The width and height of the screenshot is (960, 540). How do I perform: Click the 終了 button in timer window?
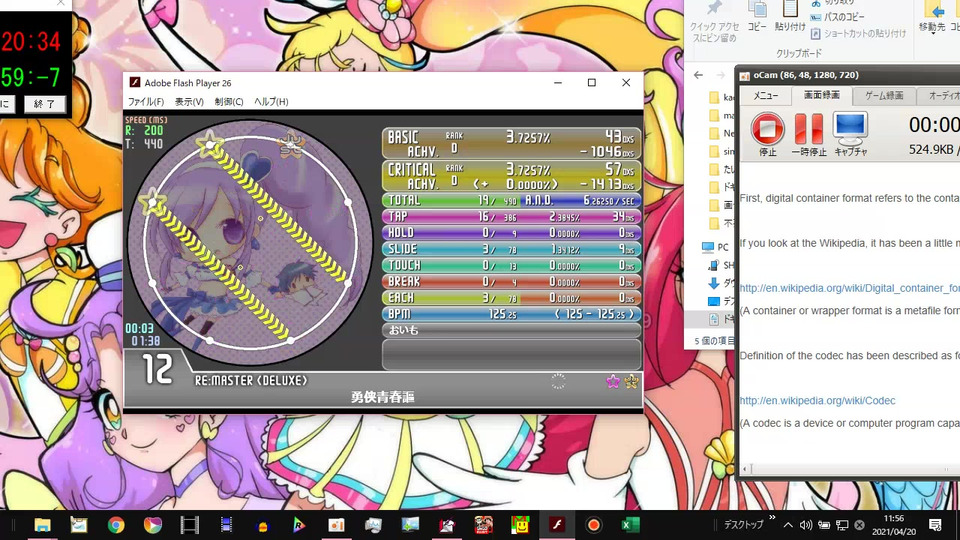(x=44, y=104)
